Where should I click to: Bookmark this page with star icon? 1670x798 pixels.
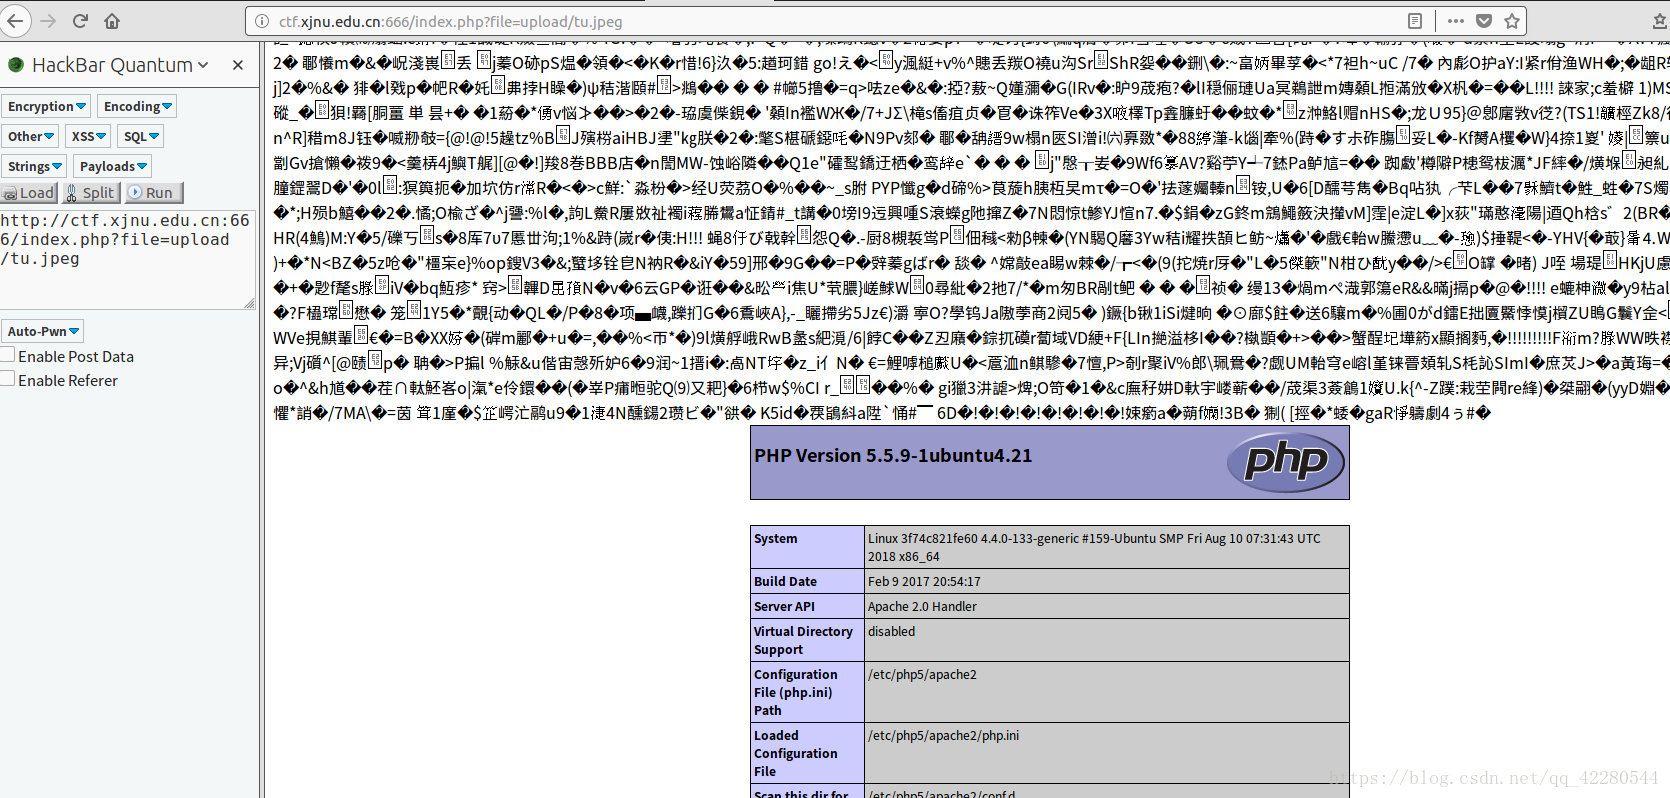(x=1512, y=21)
